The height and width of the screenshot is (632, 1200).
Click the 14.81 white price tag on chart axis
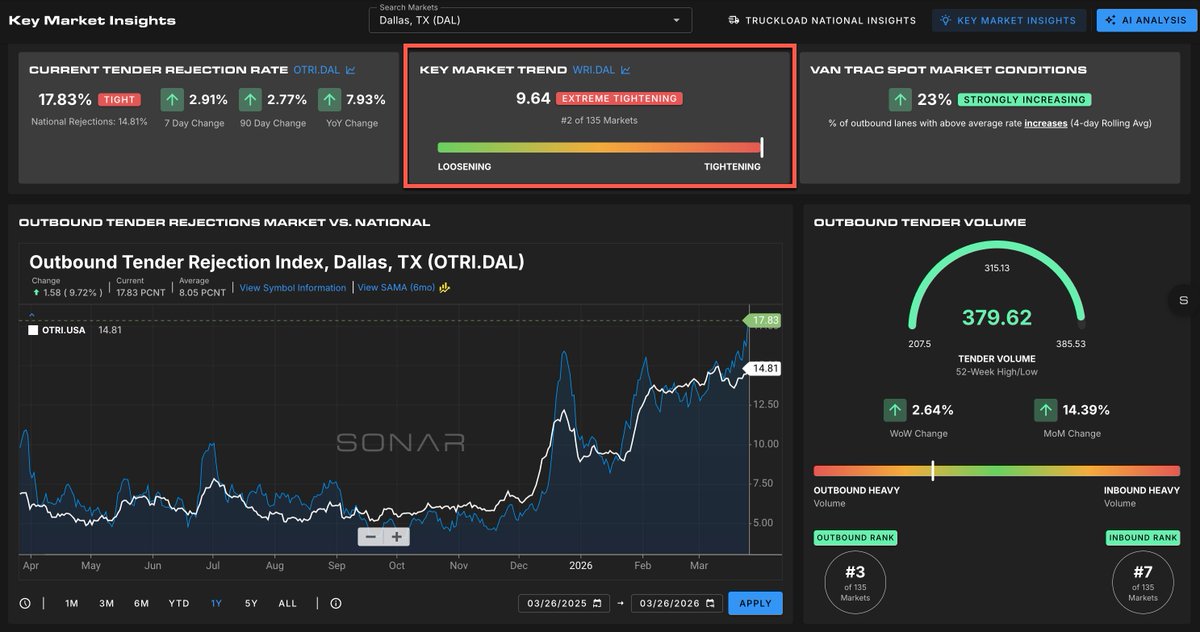[762, 368]
